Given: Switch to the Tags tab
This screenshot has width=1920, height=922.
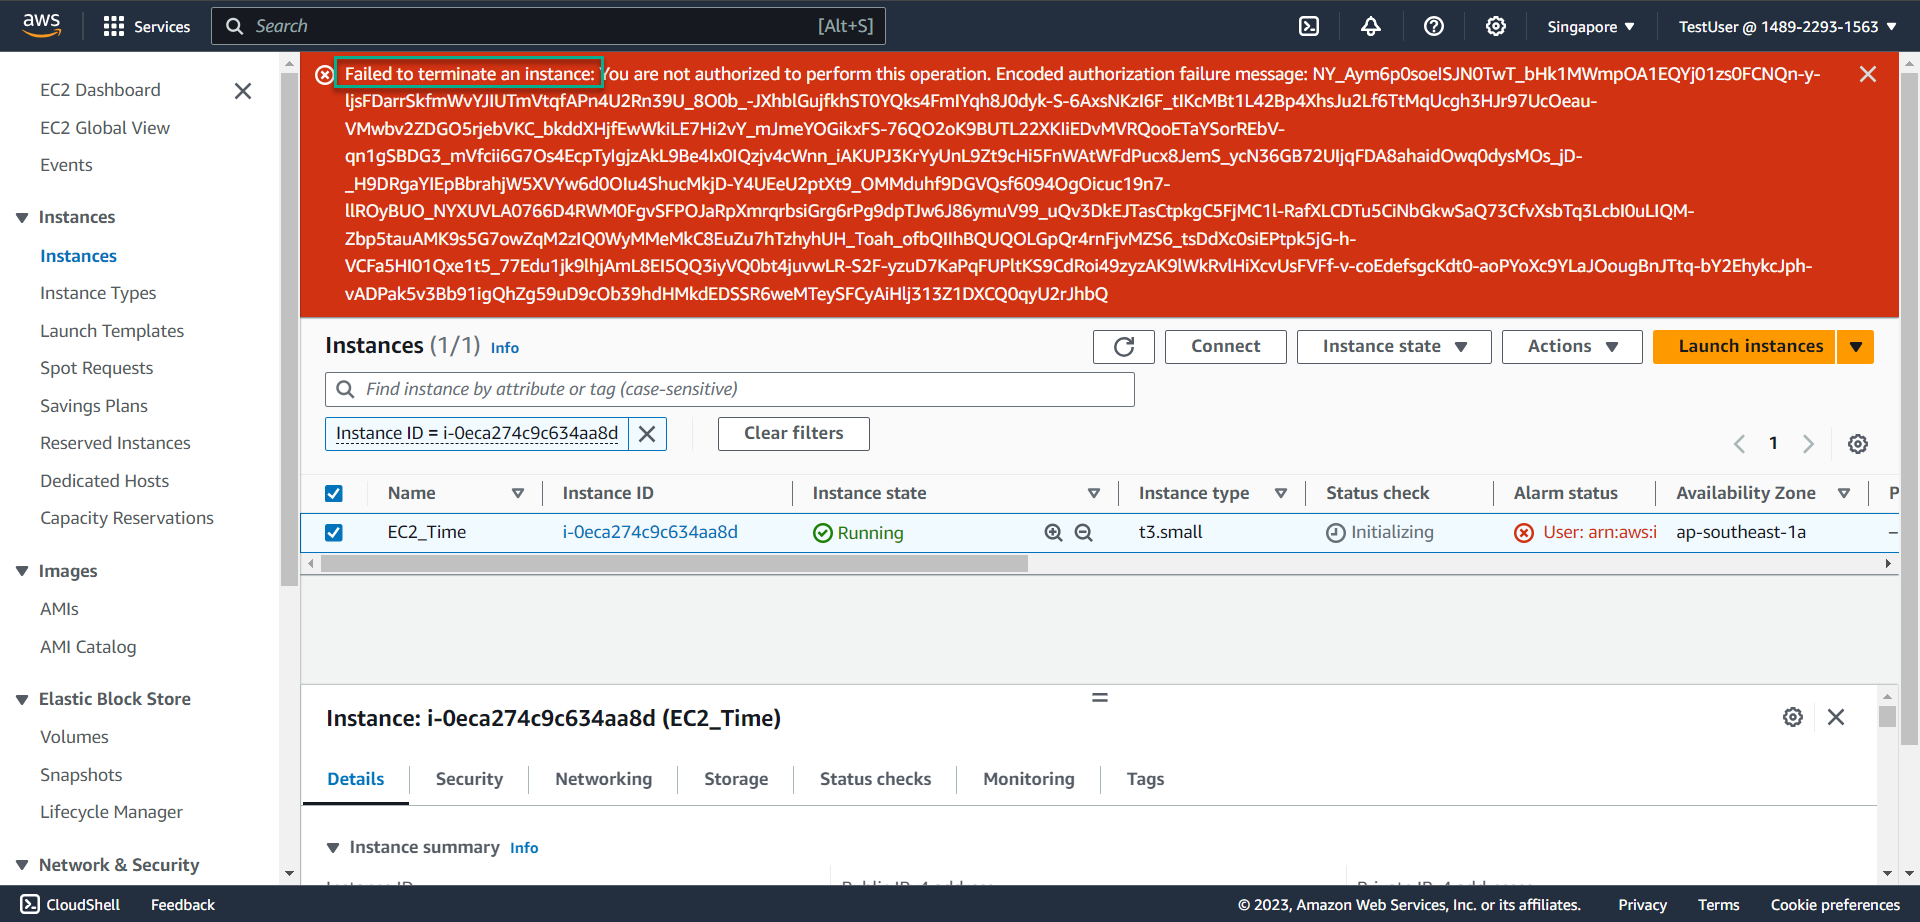Looking at the screenshot, I should (1145, 779).
